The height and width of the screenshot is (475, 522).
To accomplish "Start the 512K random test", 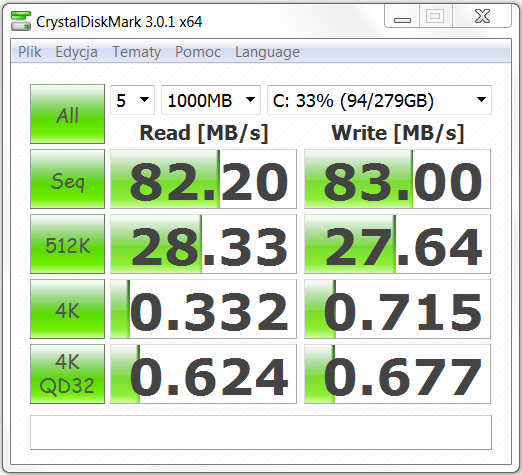I will click(x=67, y=244).
